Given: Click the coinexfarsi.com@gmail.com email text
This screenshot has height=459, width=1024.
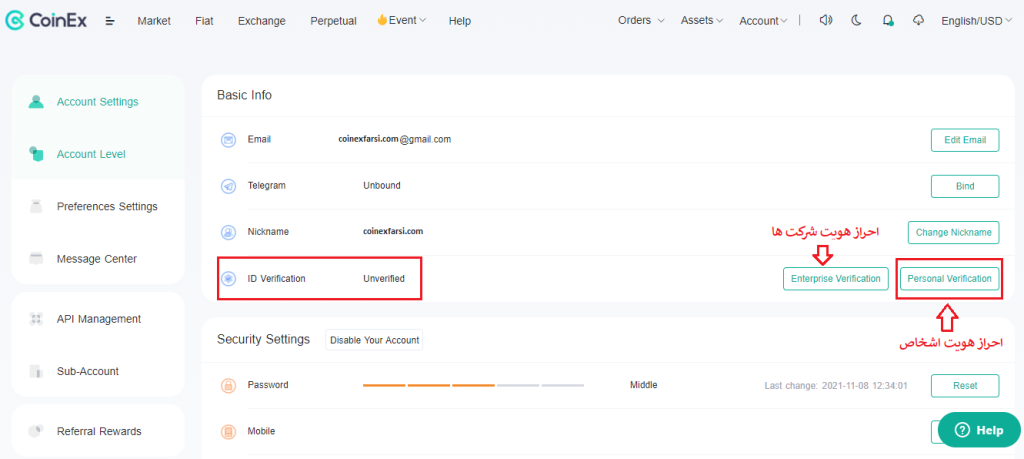Looking at the screenshot, I should [x=394, y=139].
